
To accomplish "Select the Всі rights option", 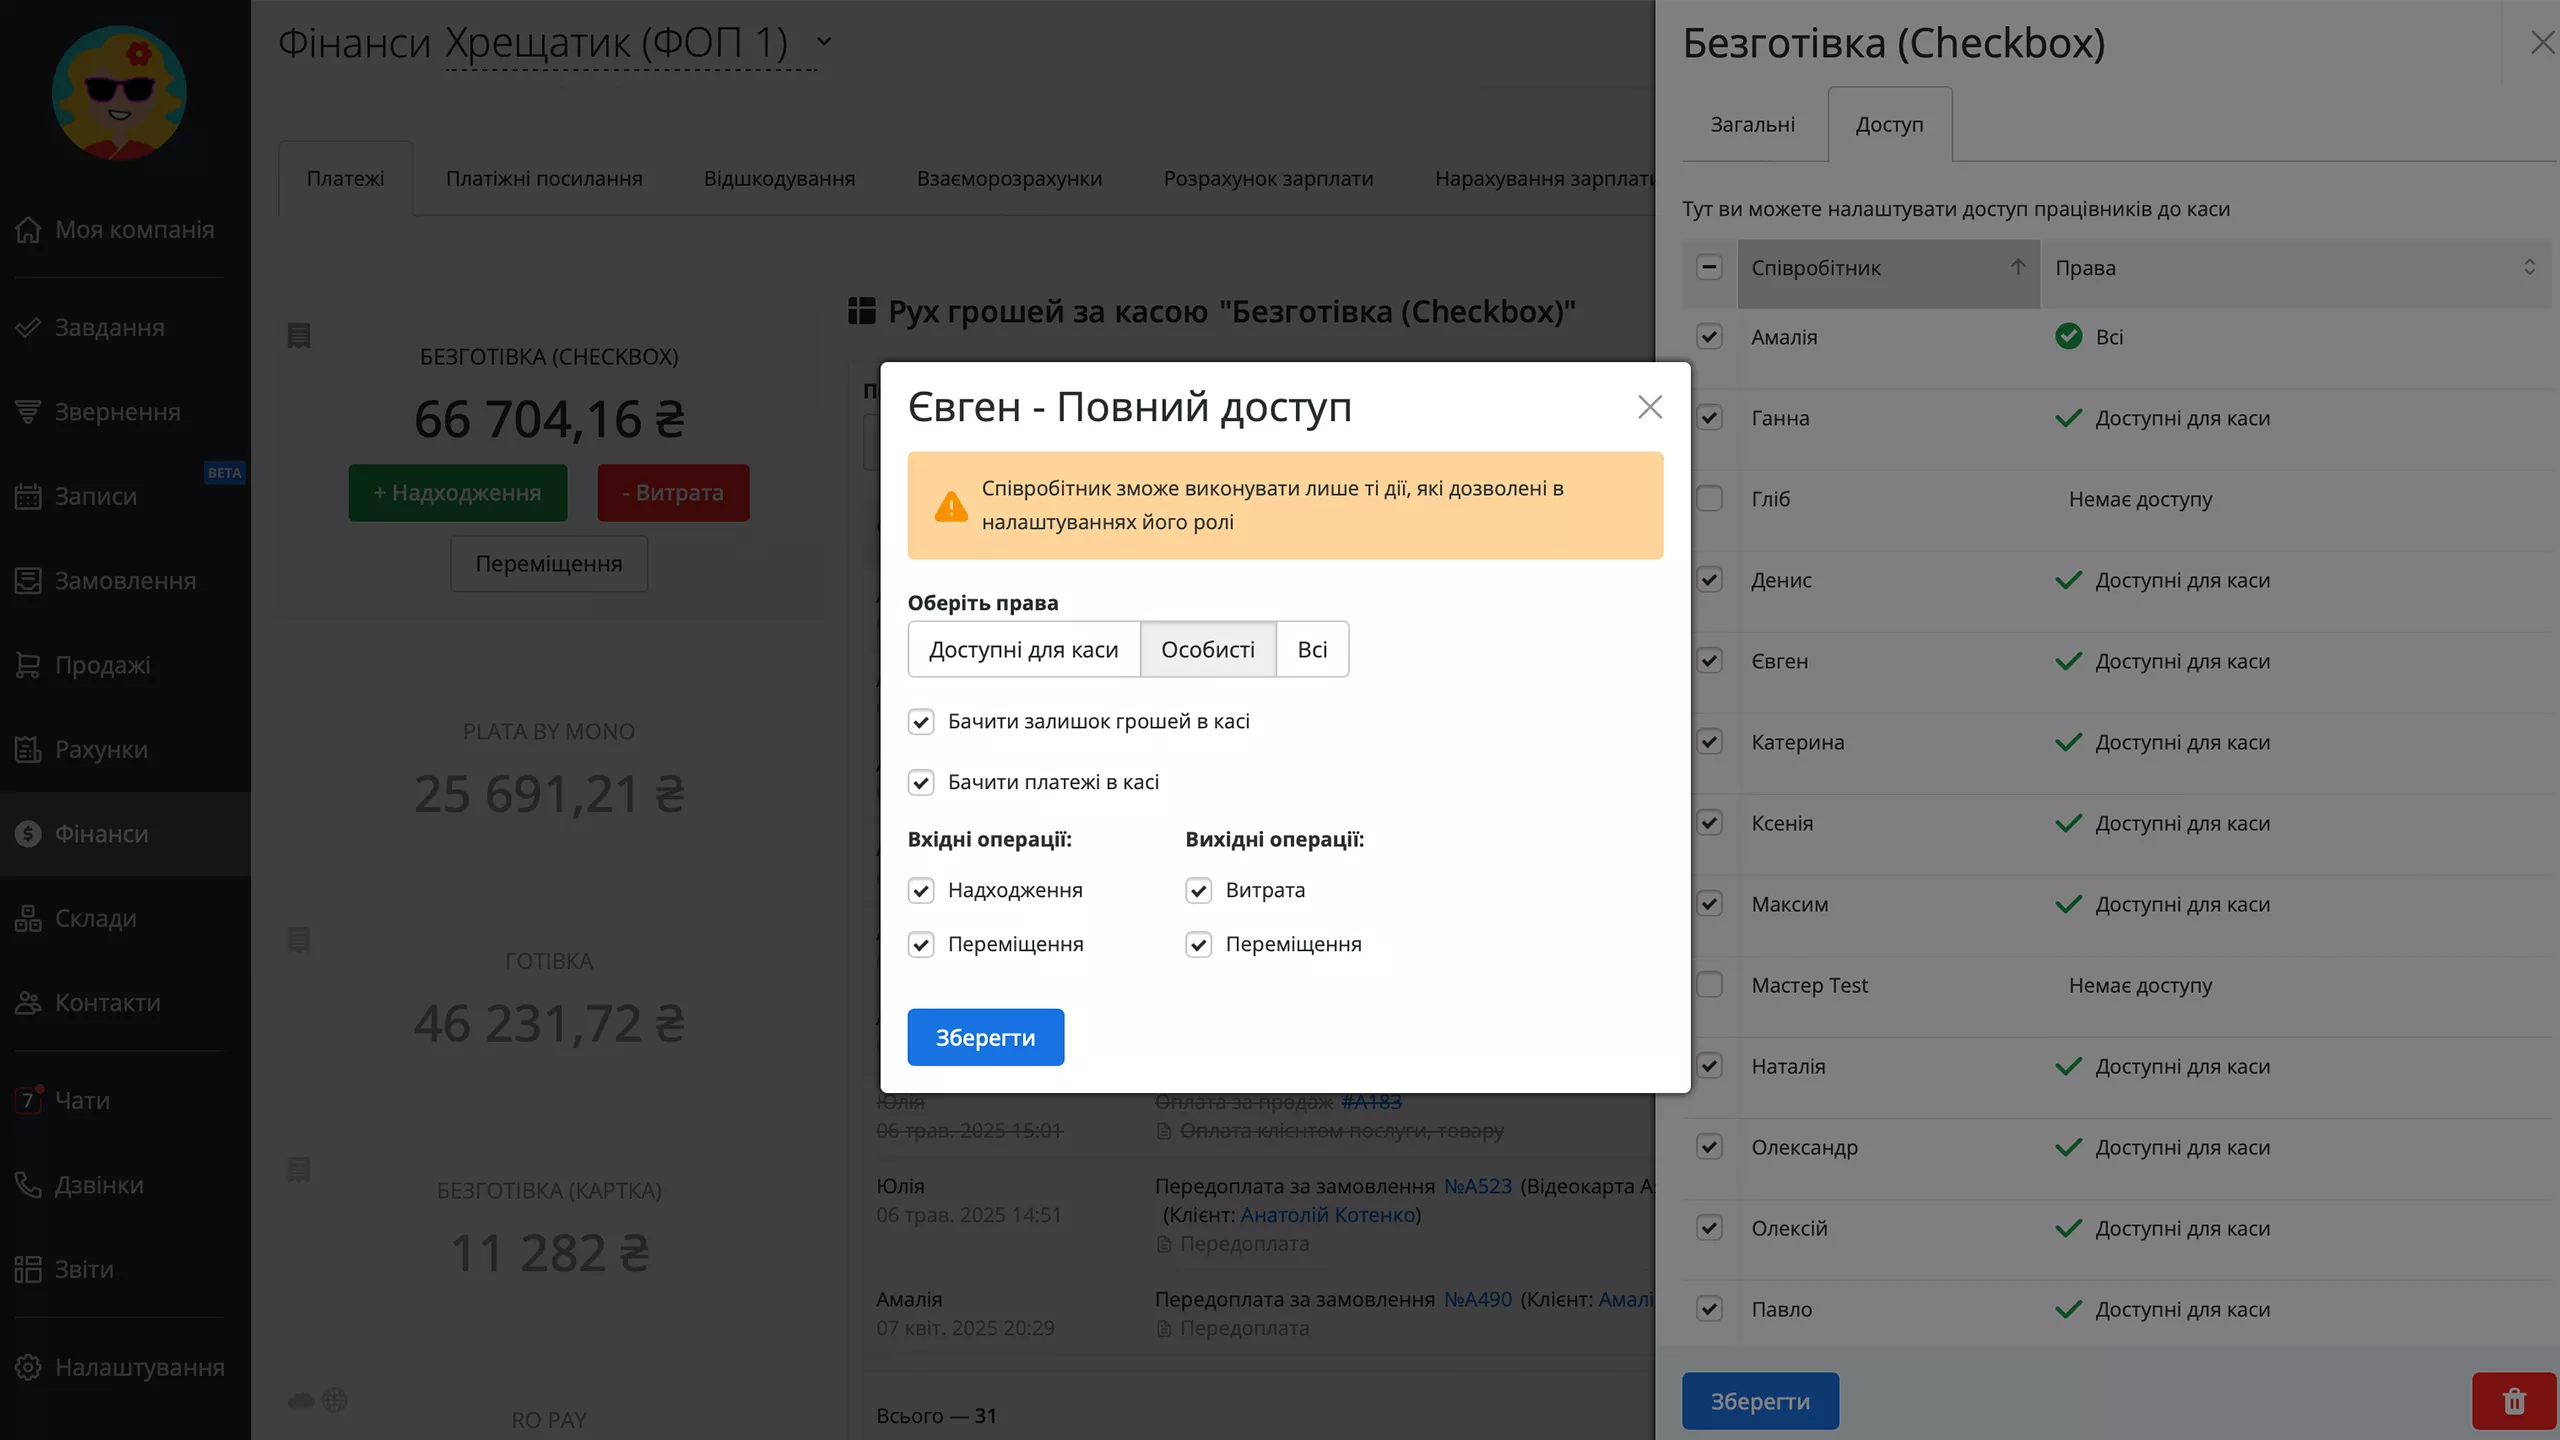I will coord(1312,650).
